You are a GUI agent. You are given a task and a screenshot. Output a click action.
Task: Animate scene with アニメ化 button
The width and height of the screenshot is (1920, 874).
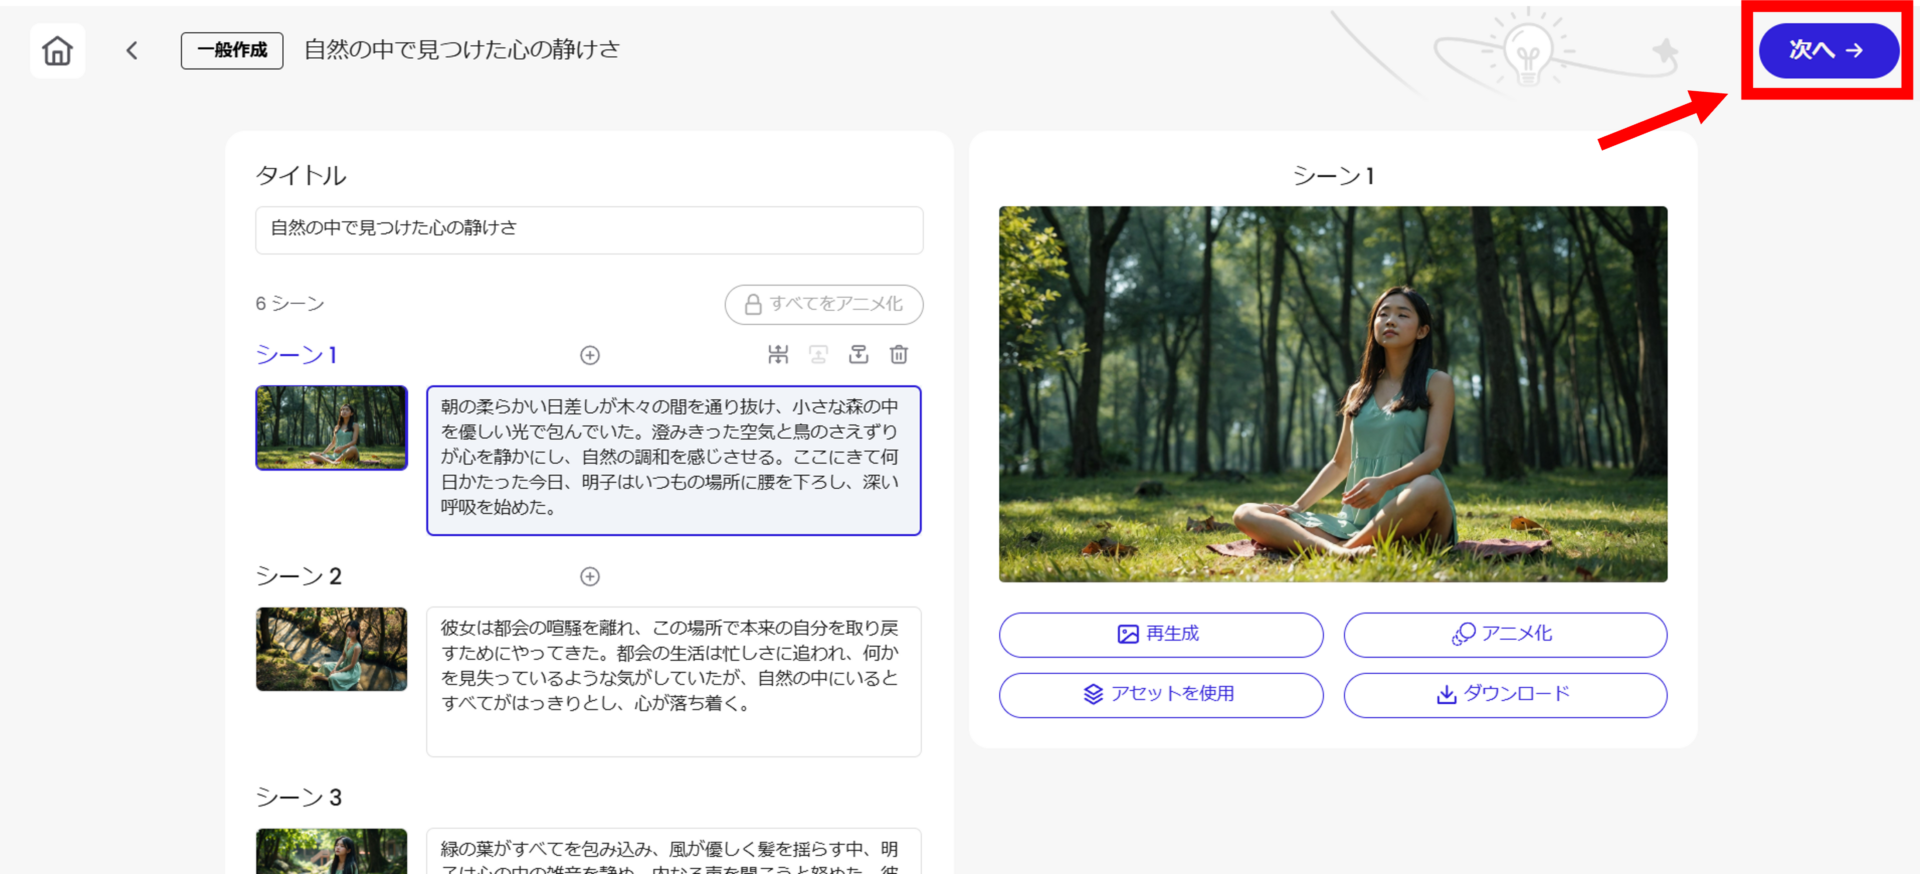tap(1504, 634)
